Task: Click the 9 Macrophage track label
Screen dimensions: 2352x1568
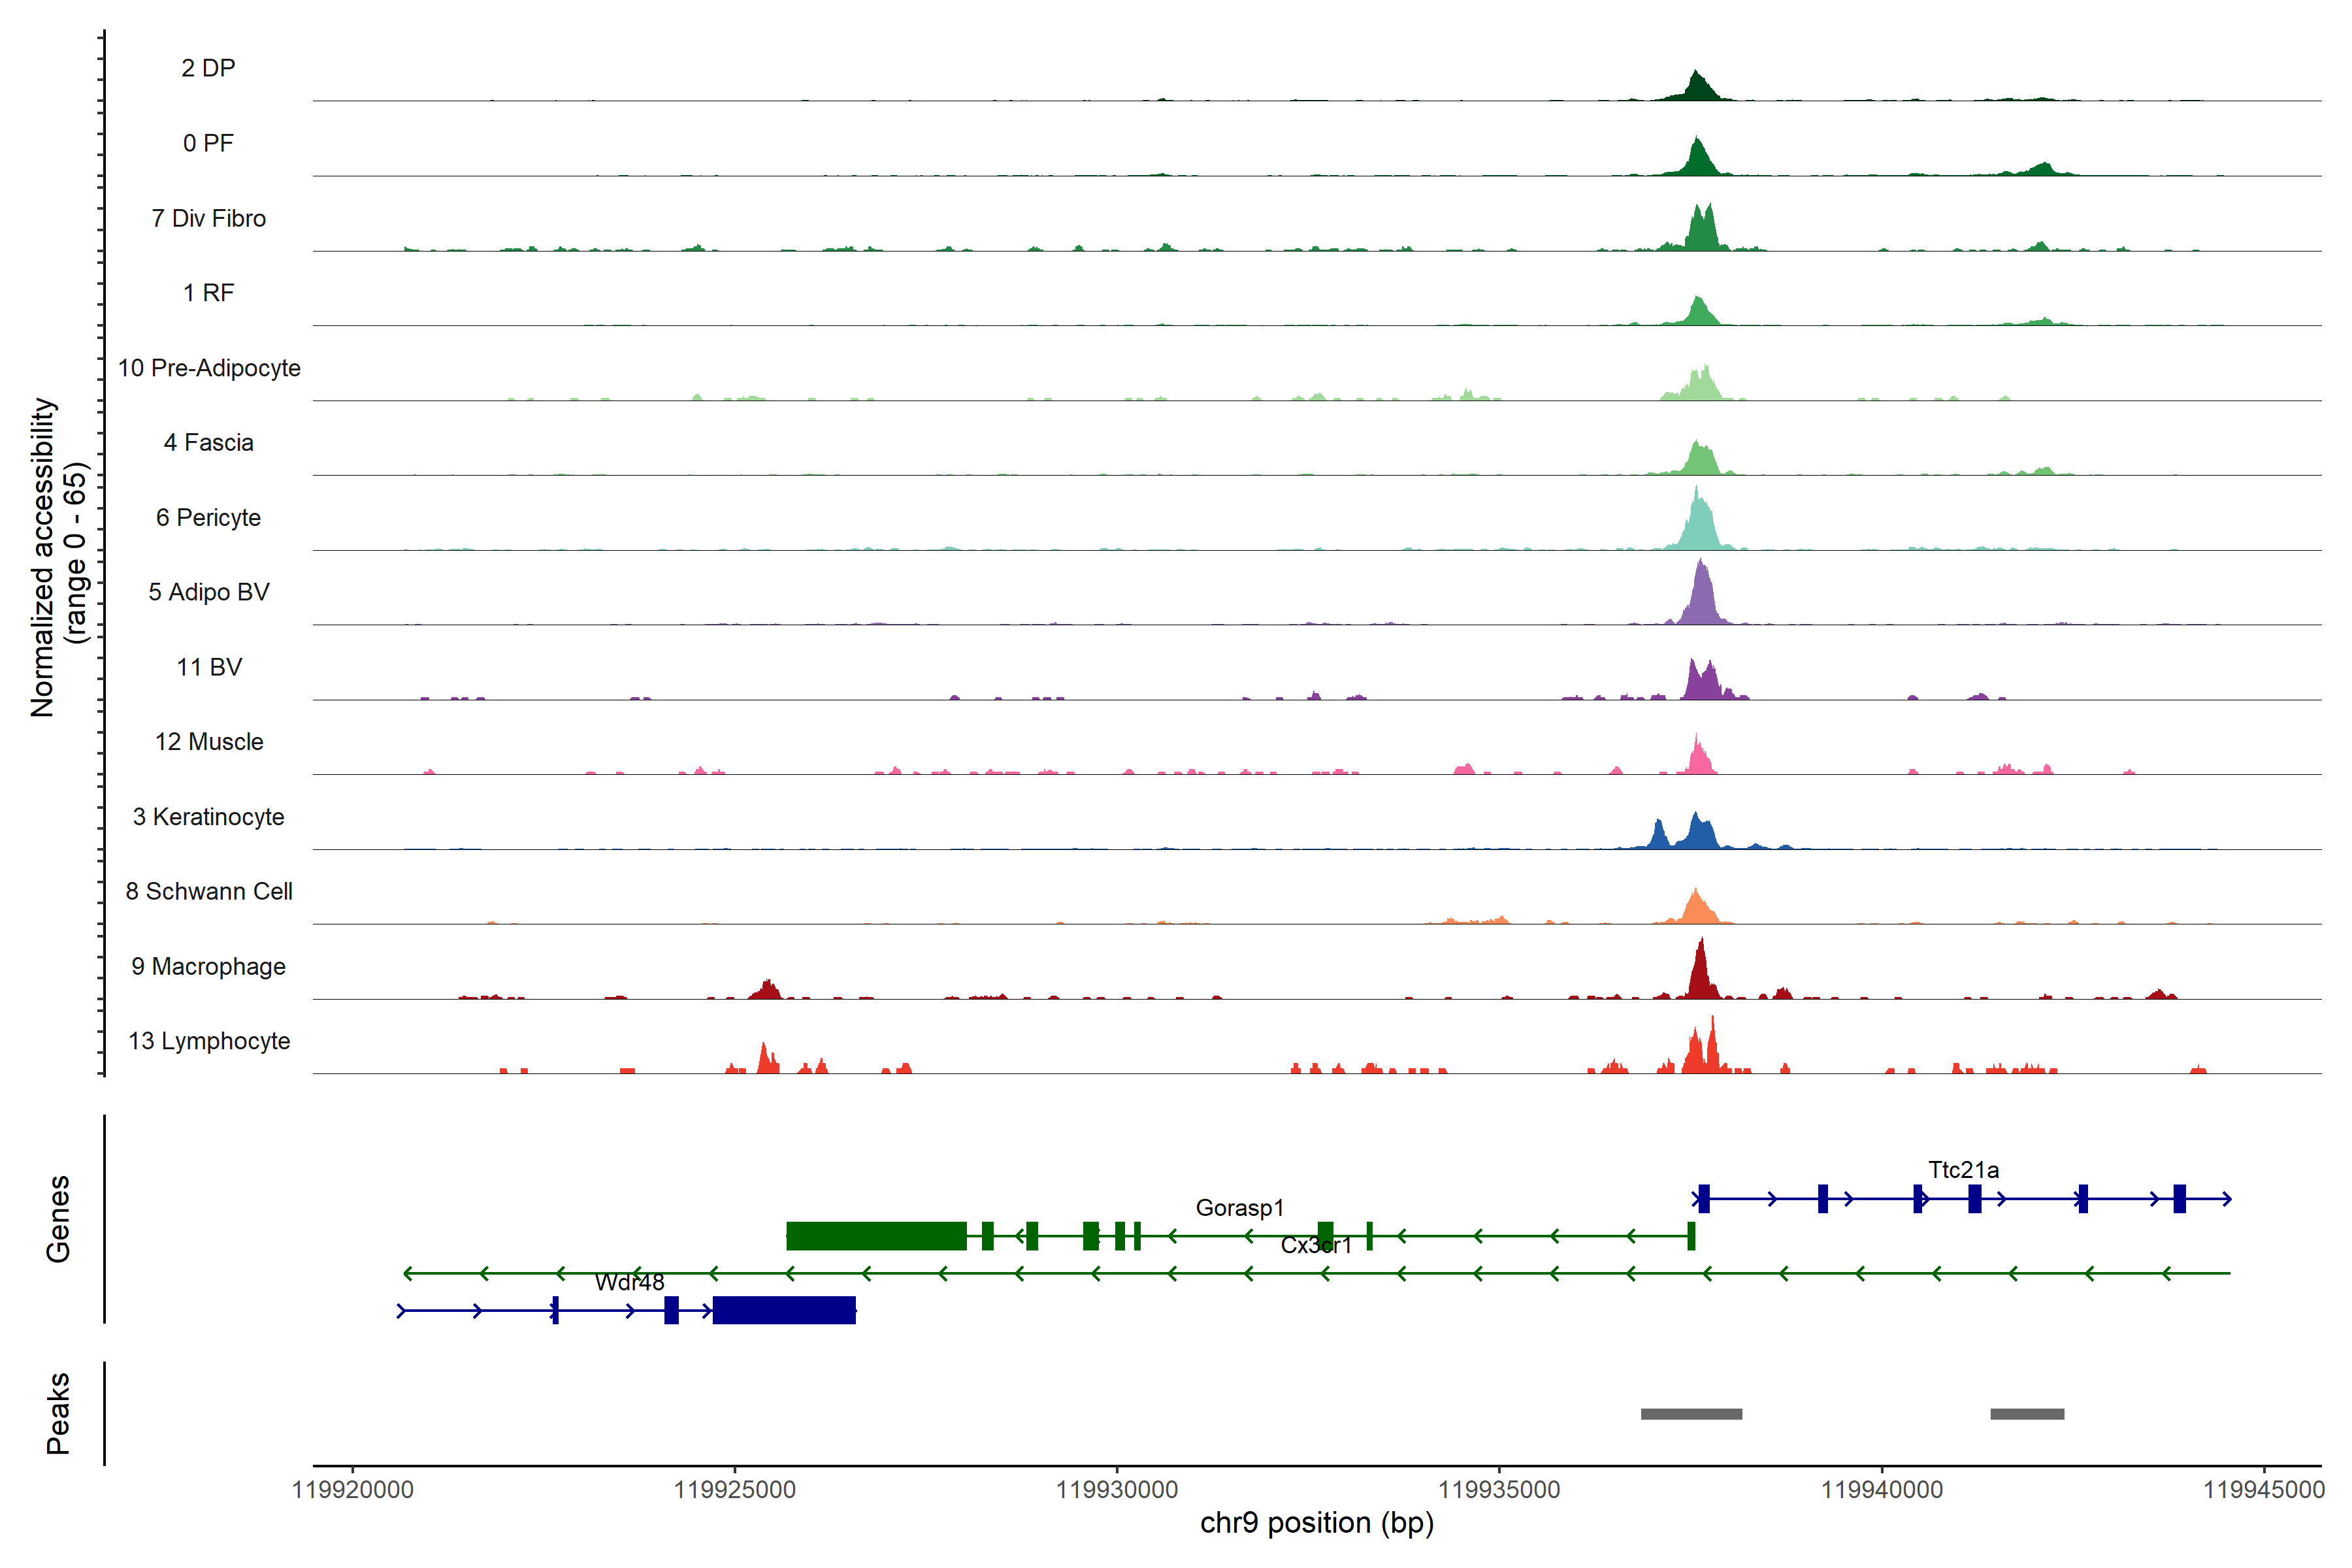Action: pyautogui.click(x=208, y=966)
